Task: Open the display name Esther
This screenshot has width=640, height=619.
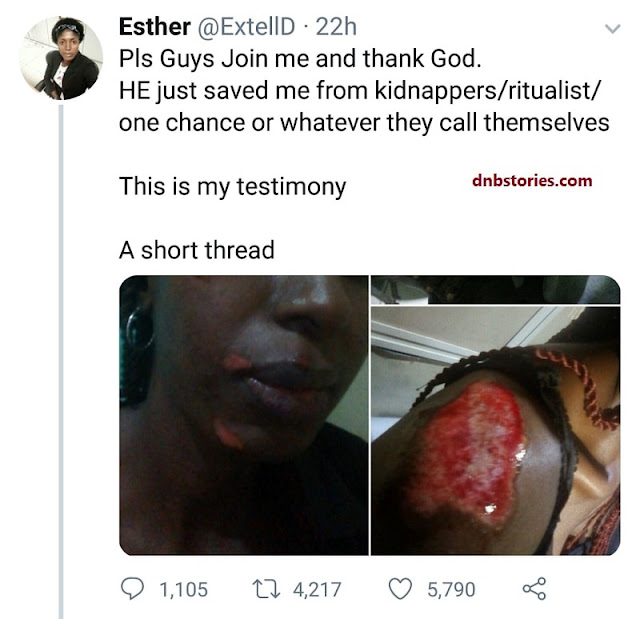Action: click(154, 27)
